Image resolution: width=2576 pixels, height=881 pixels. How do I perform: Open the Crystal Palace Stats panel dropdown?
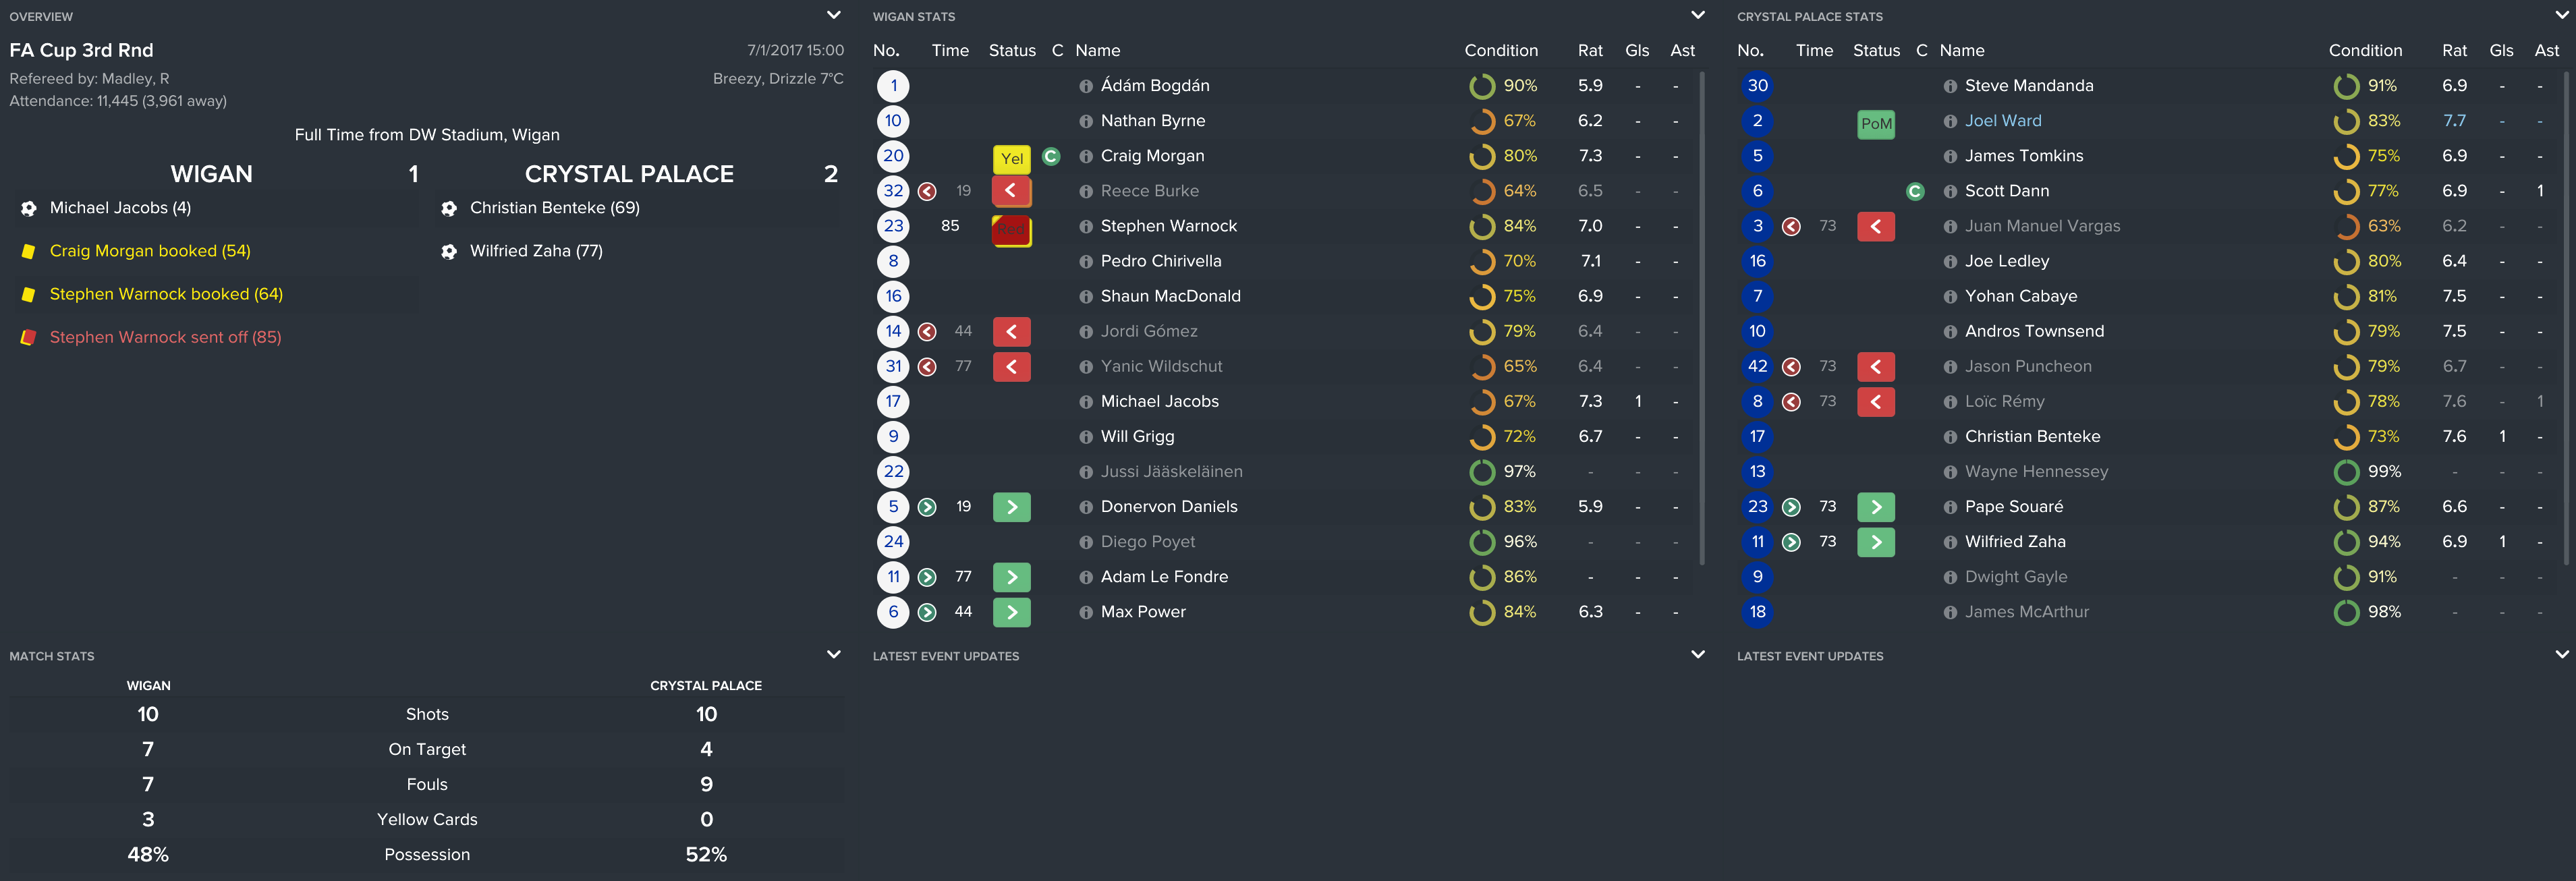point(2561,16)
